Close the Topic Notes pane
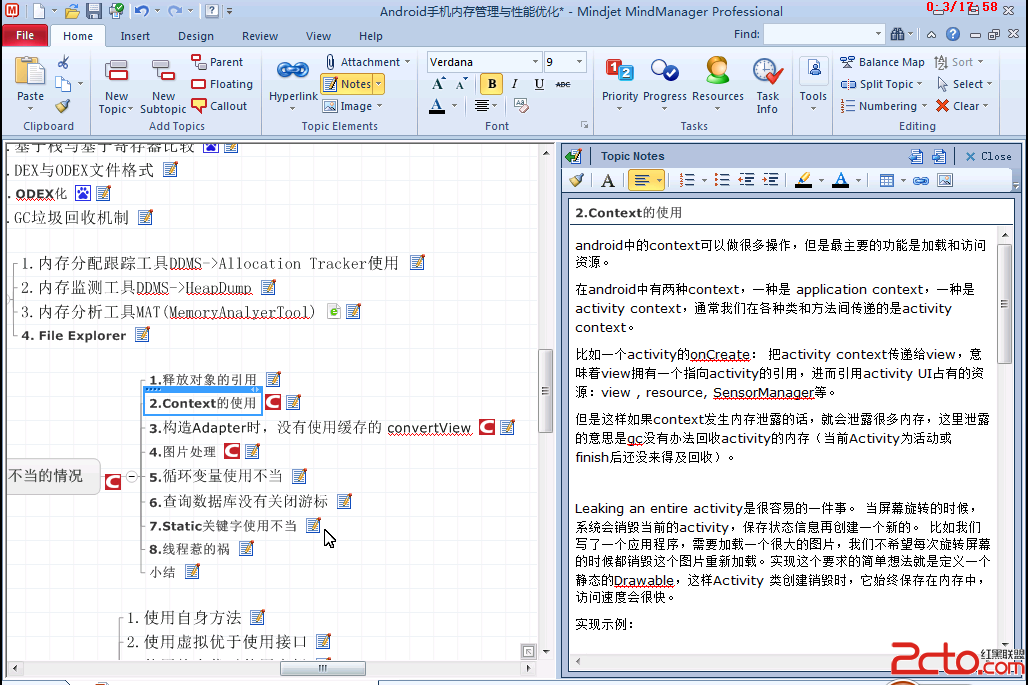The height and width of the screenshot is (685, 1028). click(x=988, y=156)
